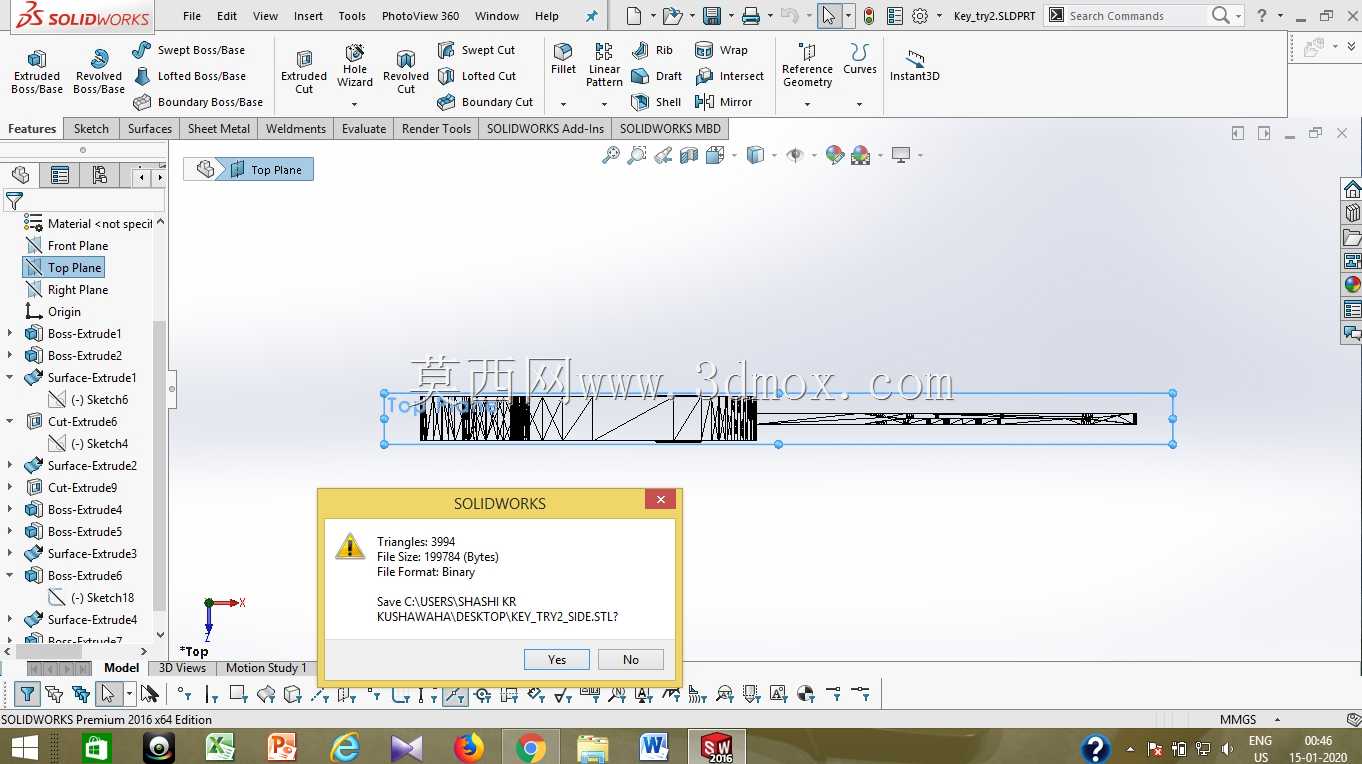Image resolution: width=1362 pixels, height=764 pixels.
Task: Switch to the Motion Study 1 tab
Action: click(266, 668)
